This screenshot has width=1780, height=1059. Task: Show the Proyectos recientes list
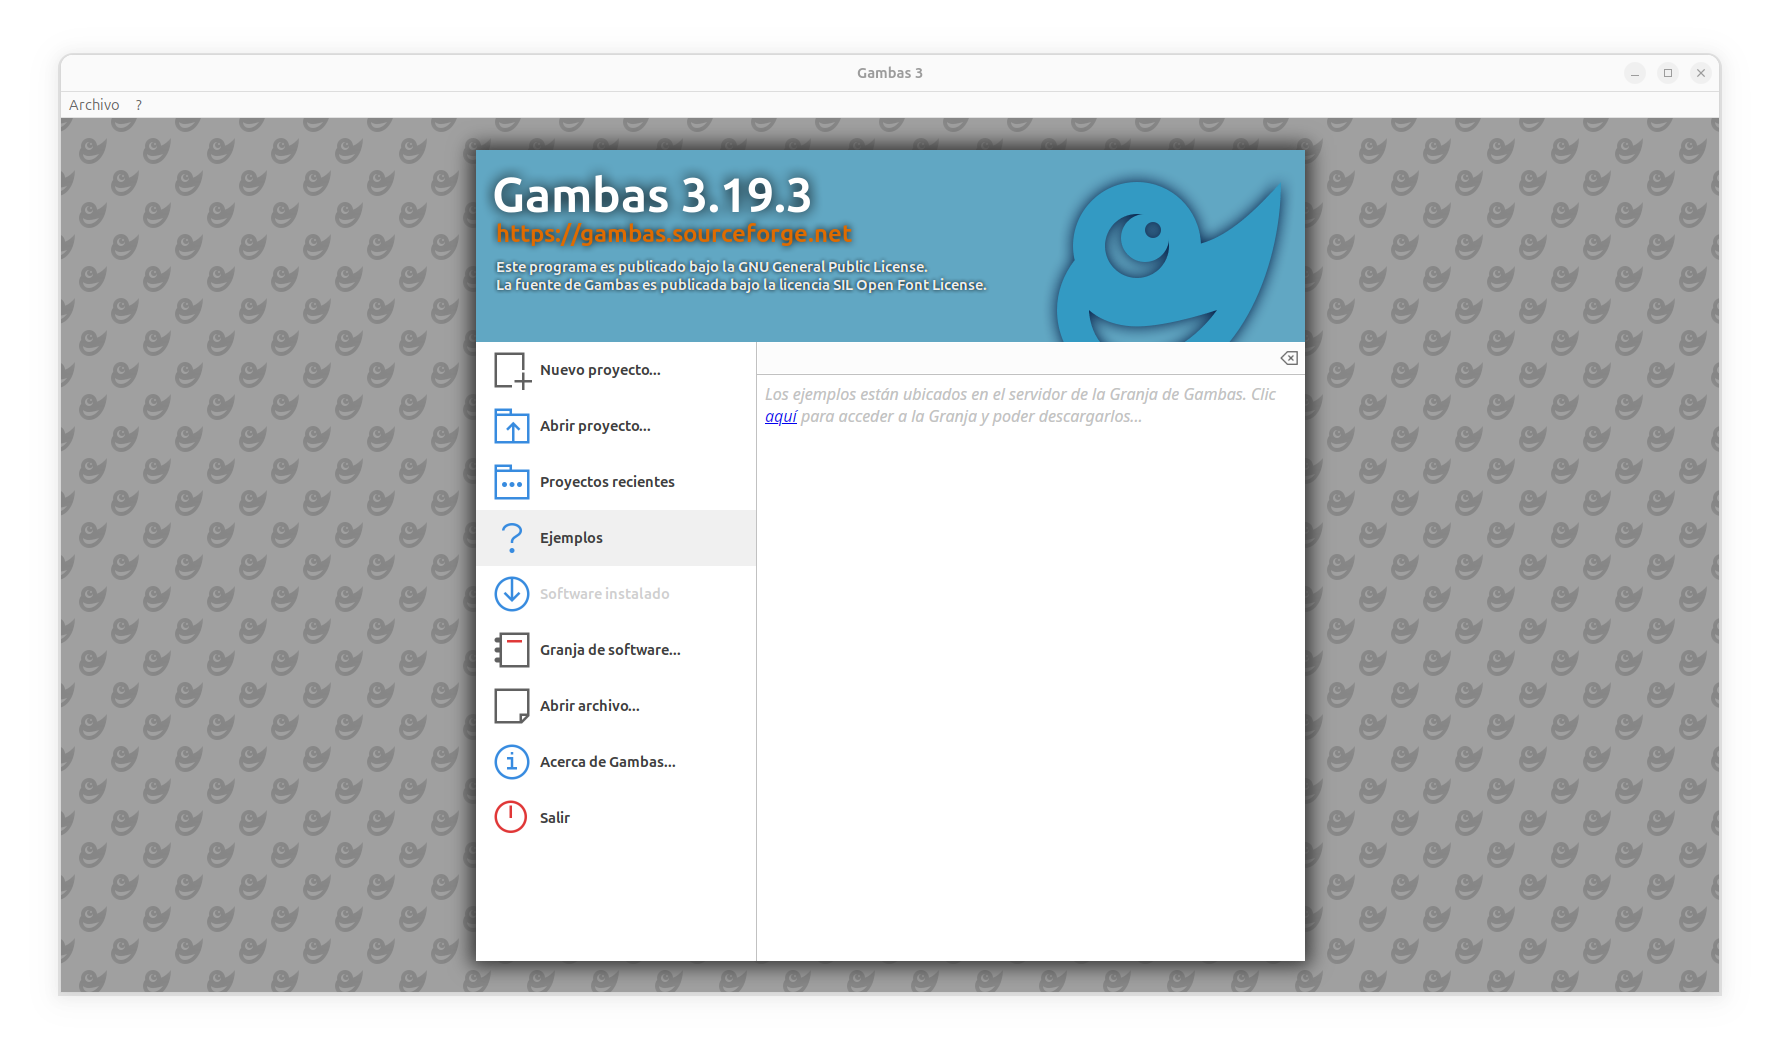pos(607,482)
